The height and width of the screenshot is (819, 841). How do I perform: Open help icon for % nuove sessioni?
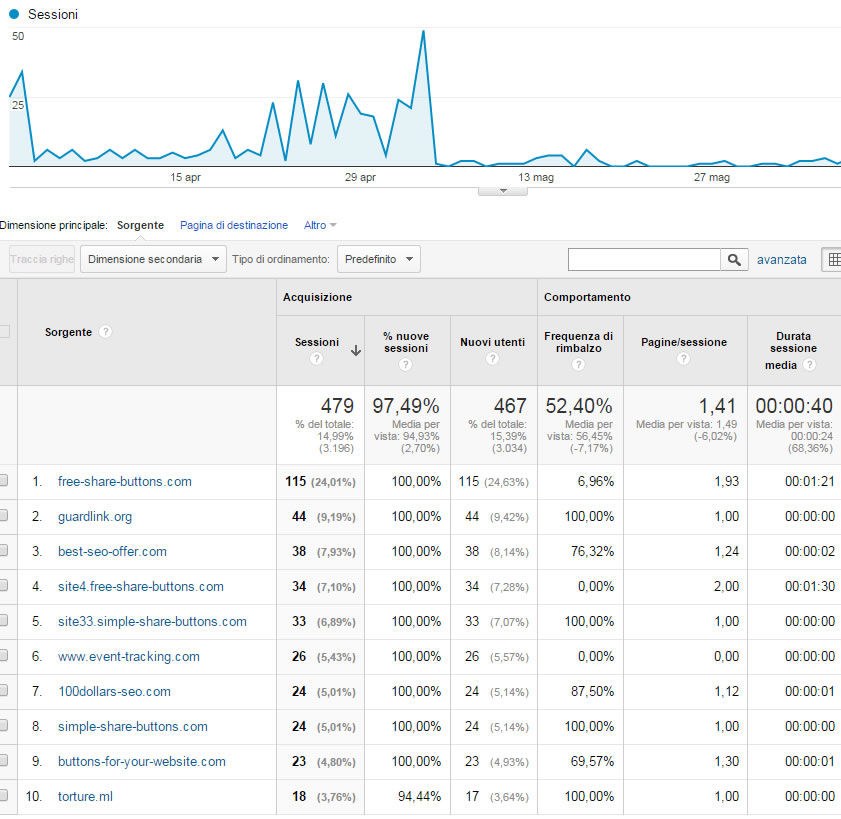click(x=405, y=365)
